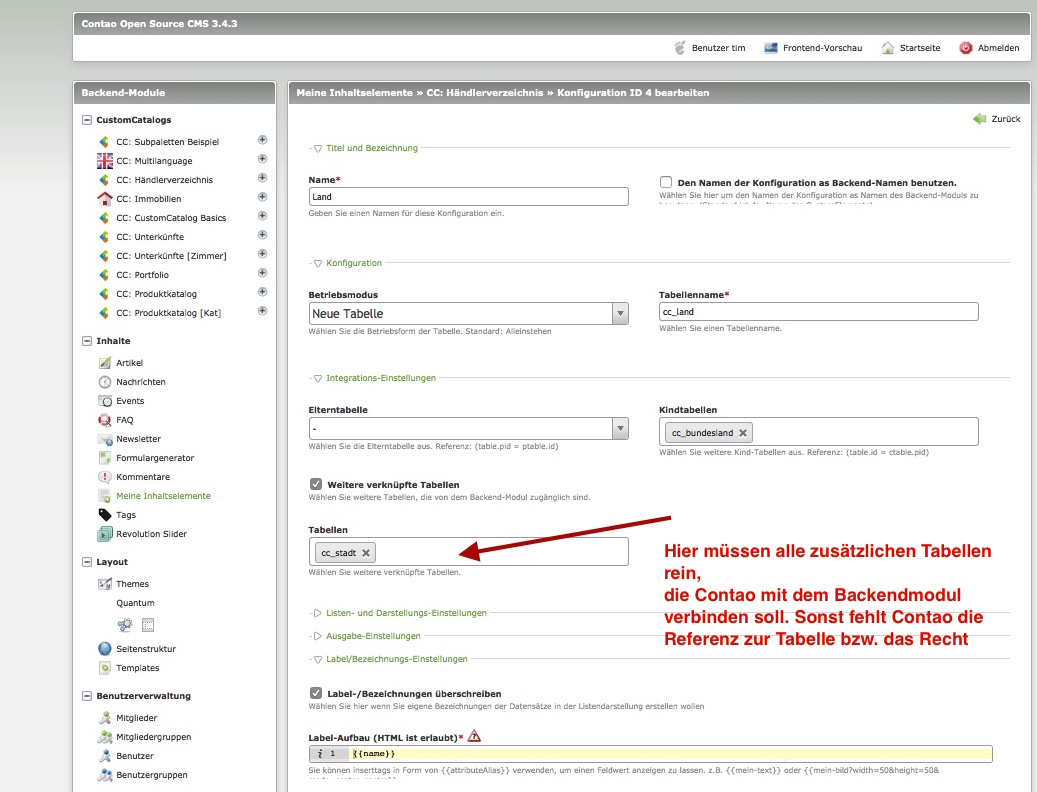This screenshot has height=792, width=1037.
Task: Open Nachrichten in the Inhalte menu
Action: point(140,382)
